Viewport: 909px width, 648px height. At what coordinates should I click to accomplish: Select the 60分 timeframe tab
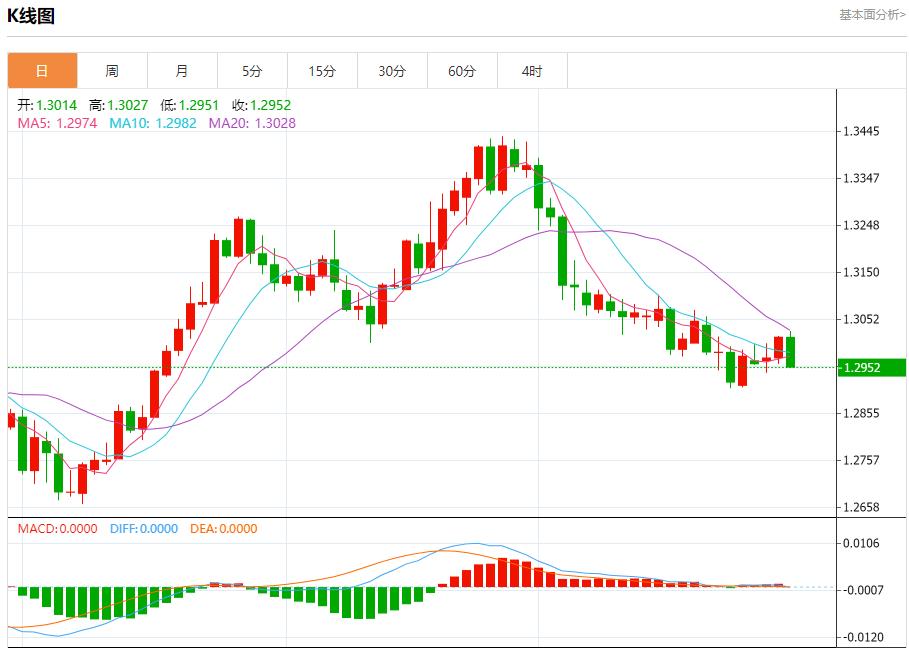(462, 71)
